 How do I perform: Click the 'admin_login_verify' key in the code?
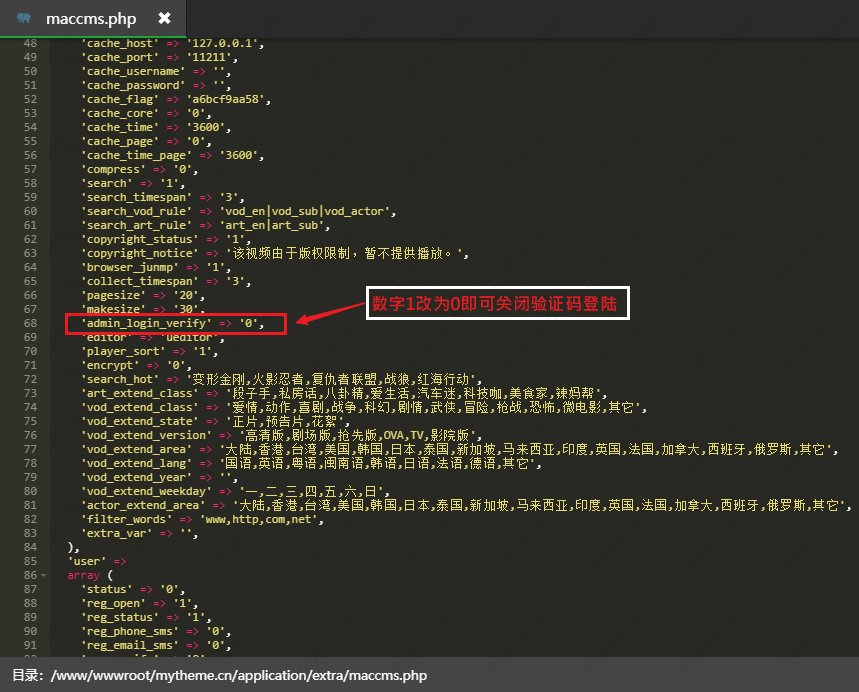click(146, 323)
